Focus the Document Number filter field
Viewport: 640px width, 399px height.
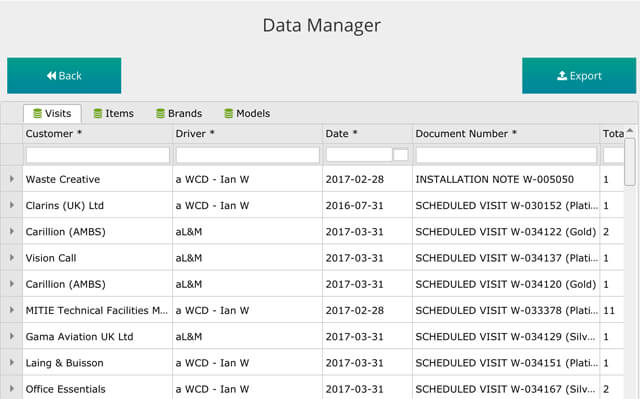tap(506, 155)
